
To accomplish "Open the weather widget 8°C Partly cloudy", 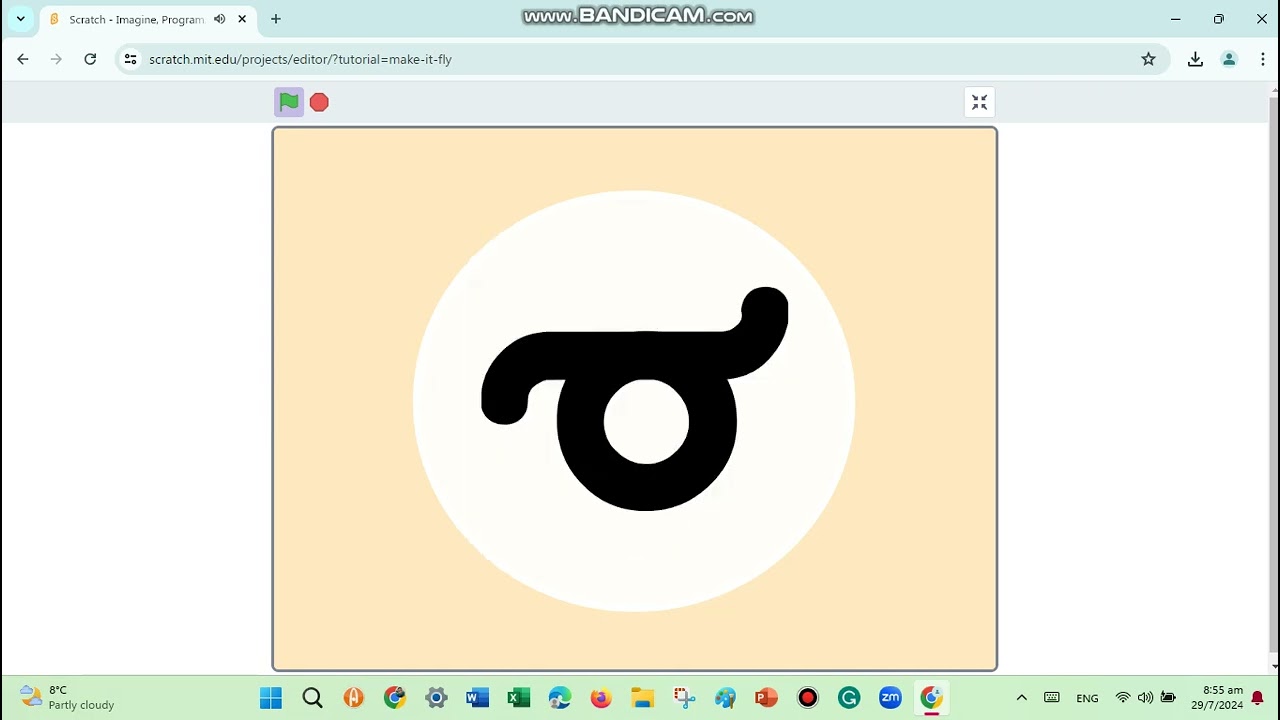I will click(x=68, y=697).
